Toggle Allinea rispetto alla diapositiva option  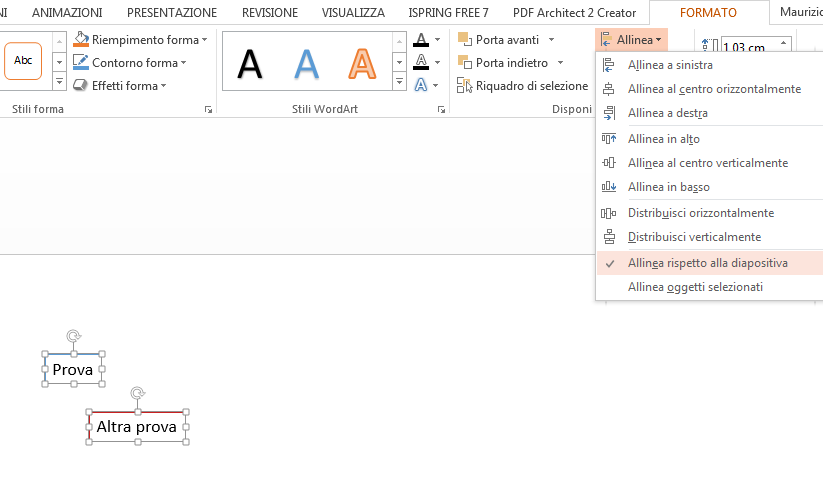(710, 263)
